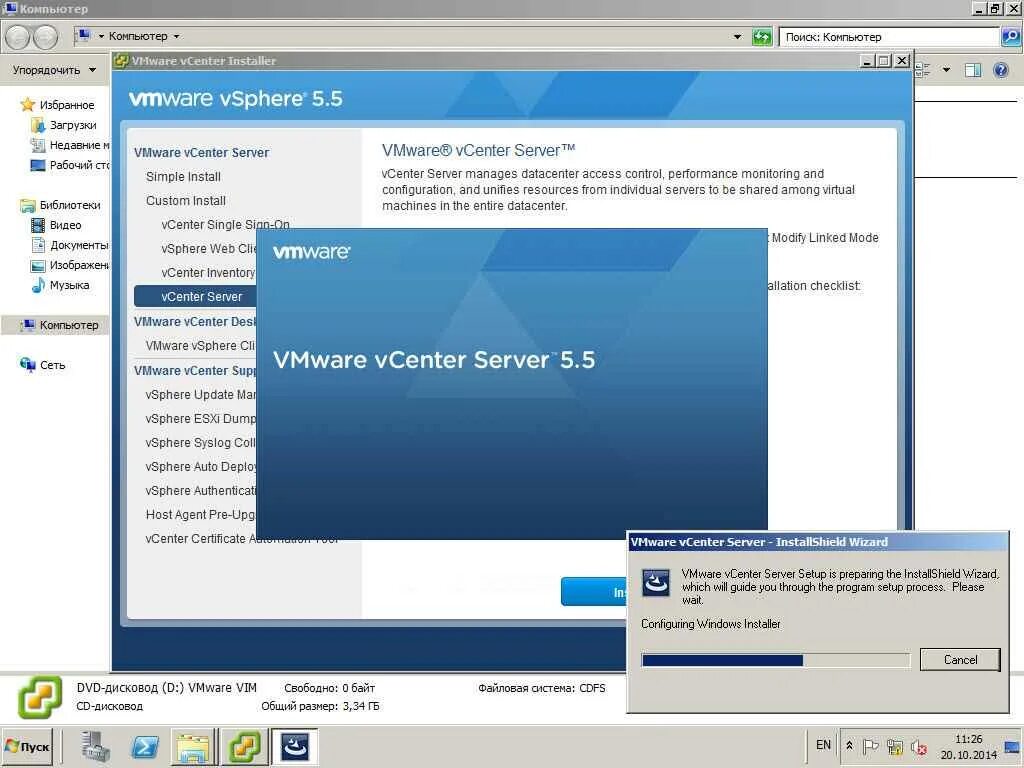1024x768 pixels.
Task: Click the DVD drive VMware VIM icon
Action: point(38,694)
